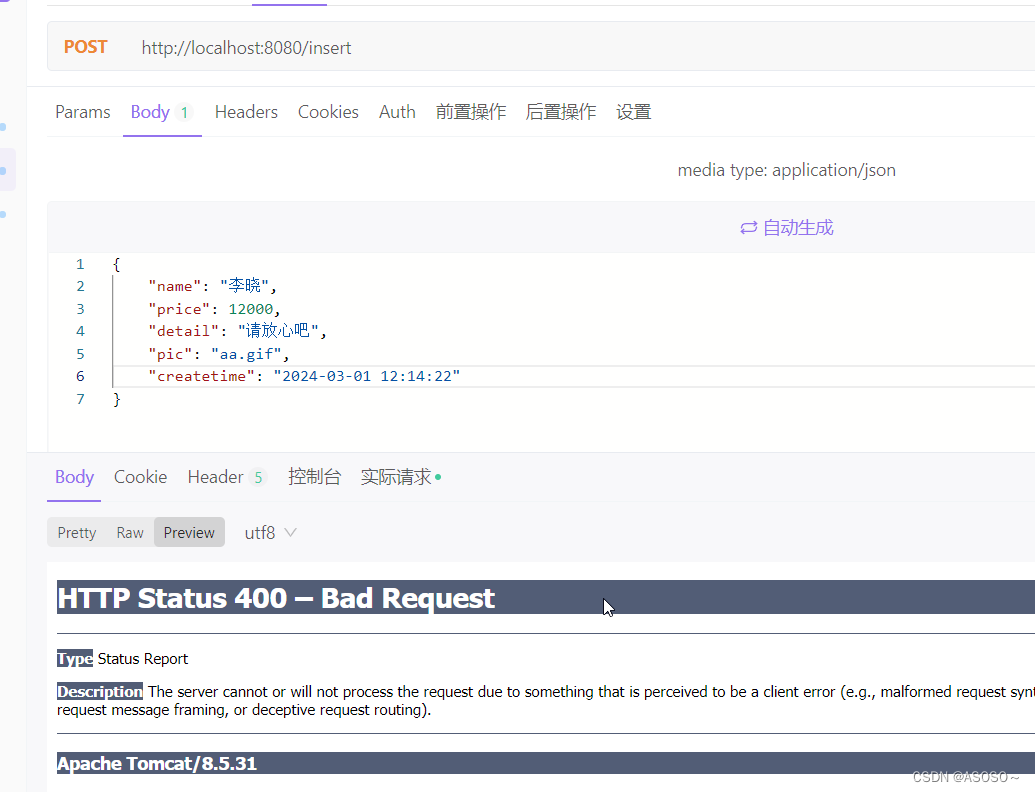Open the POST method selector
The height and width of the screenshot is (792, 1035).
(x=85, y=47)
